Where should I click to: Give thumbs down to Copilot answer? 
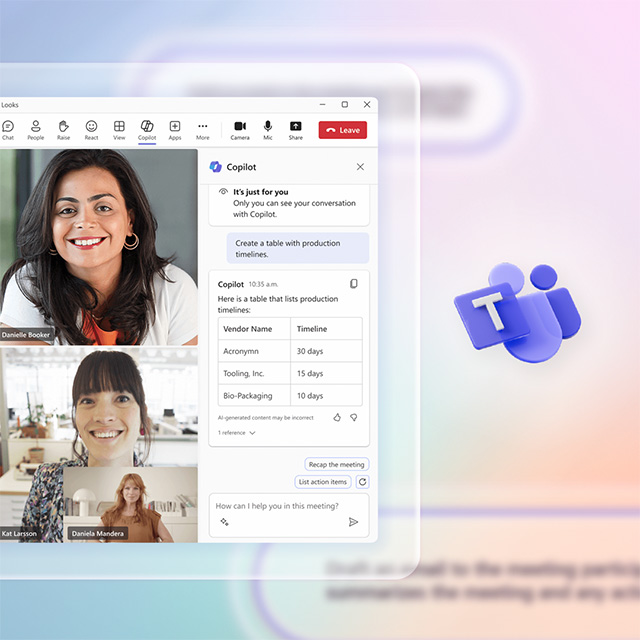click(353, 417)
